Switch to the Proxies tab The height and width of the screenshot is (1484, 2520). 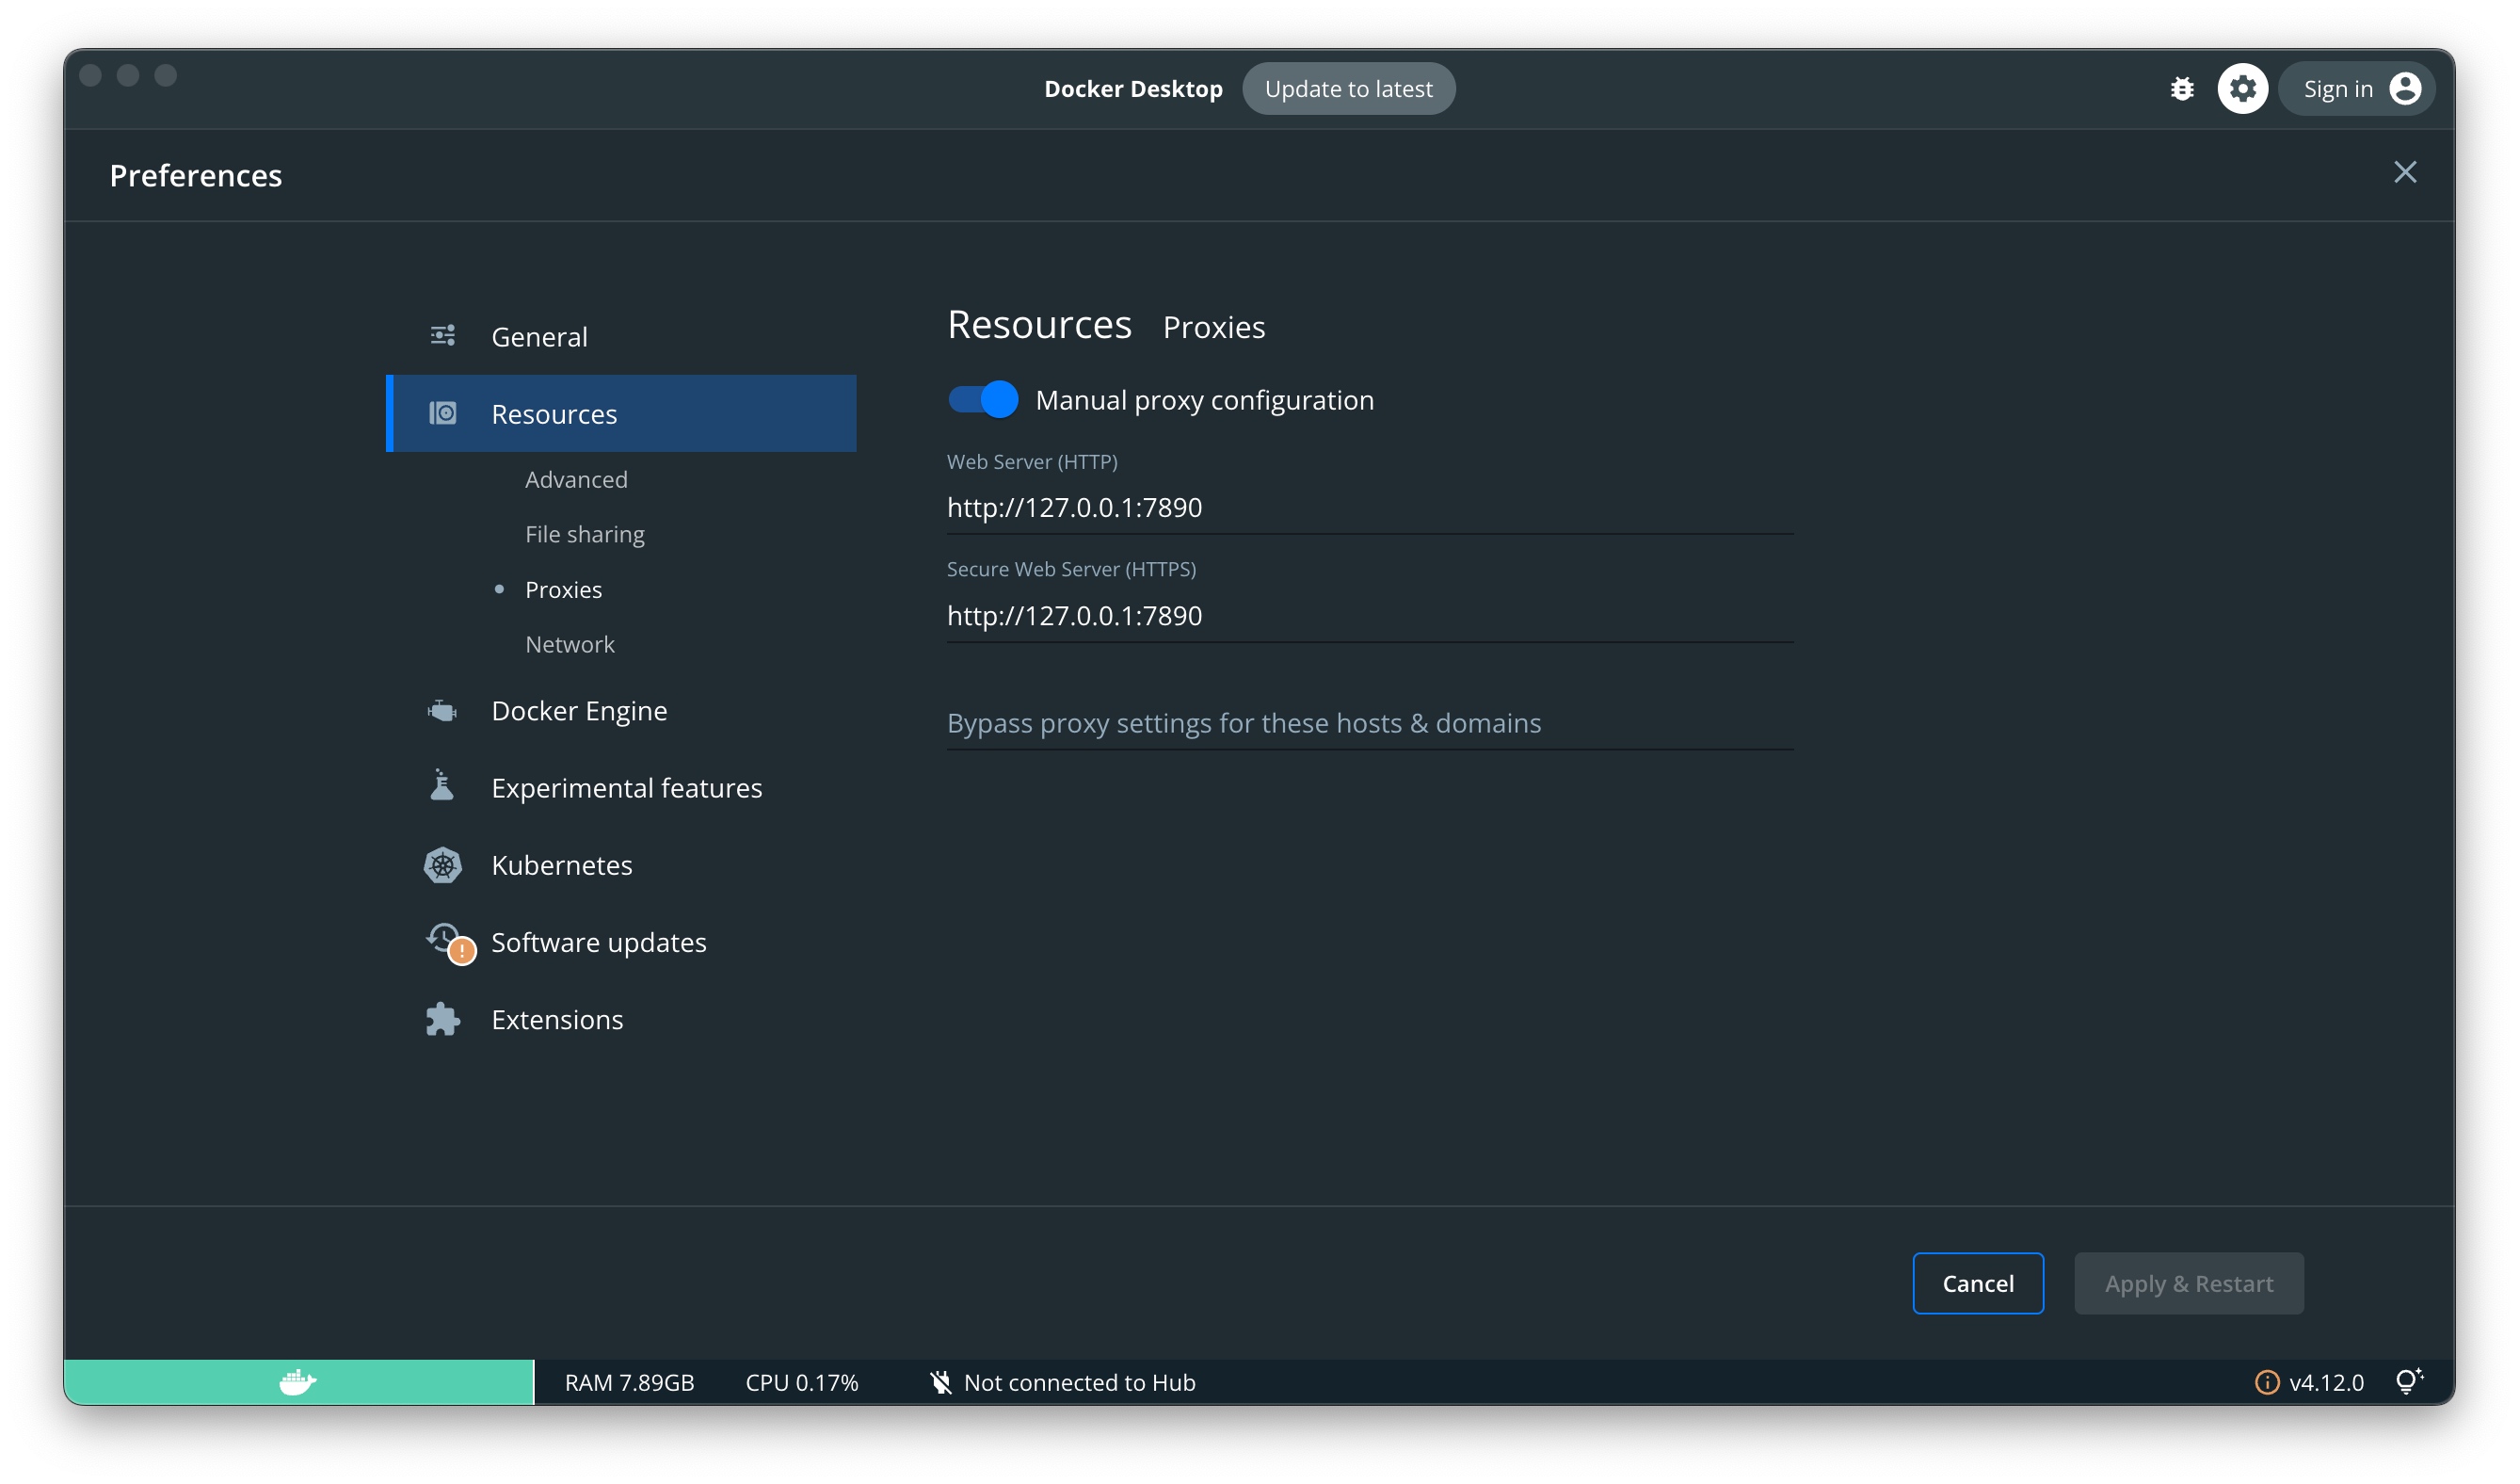coord(1214,327)
